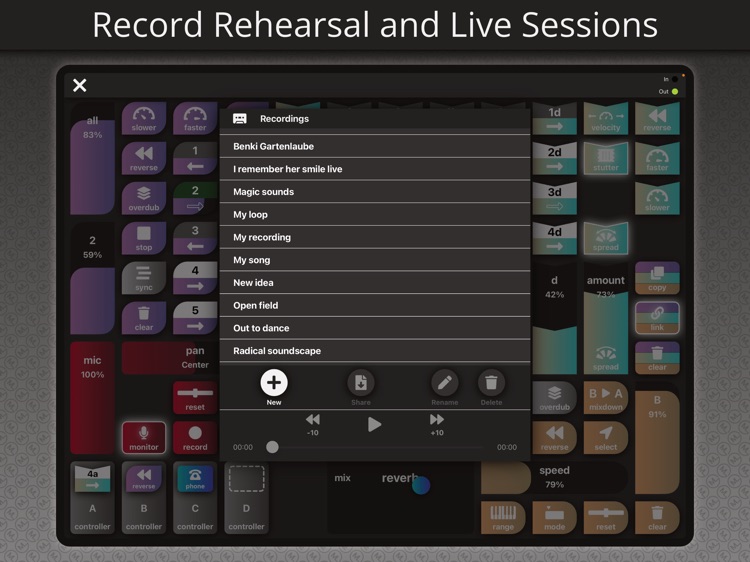Viewport: 750px width, 562px height.
Task: Adjust the reverb mix blue knob
Action: tap(421, 485)
